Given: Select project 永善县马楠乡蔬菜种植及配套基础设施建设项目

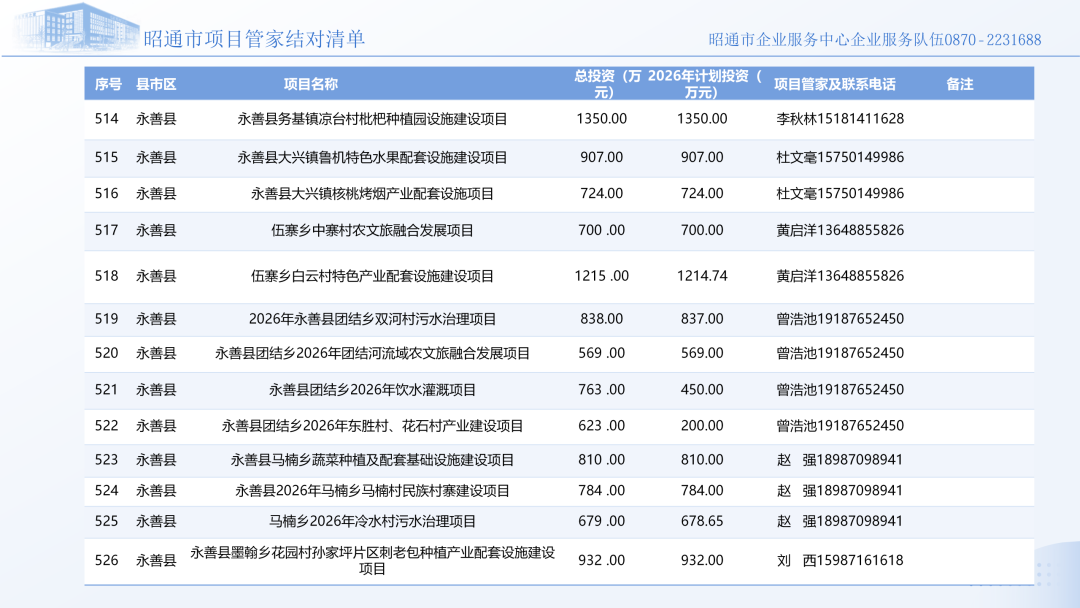Looking at the screenshot, I should tap(373, 460).
